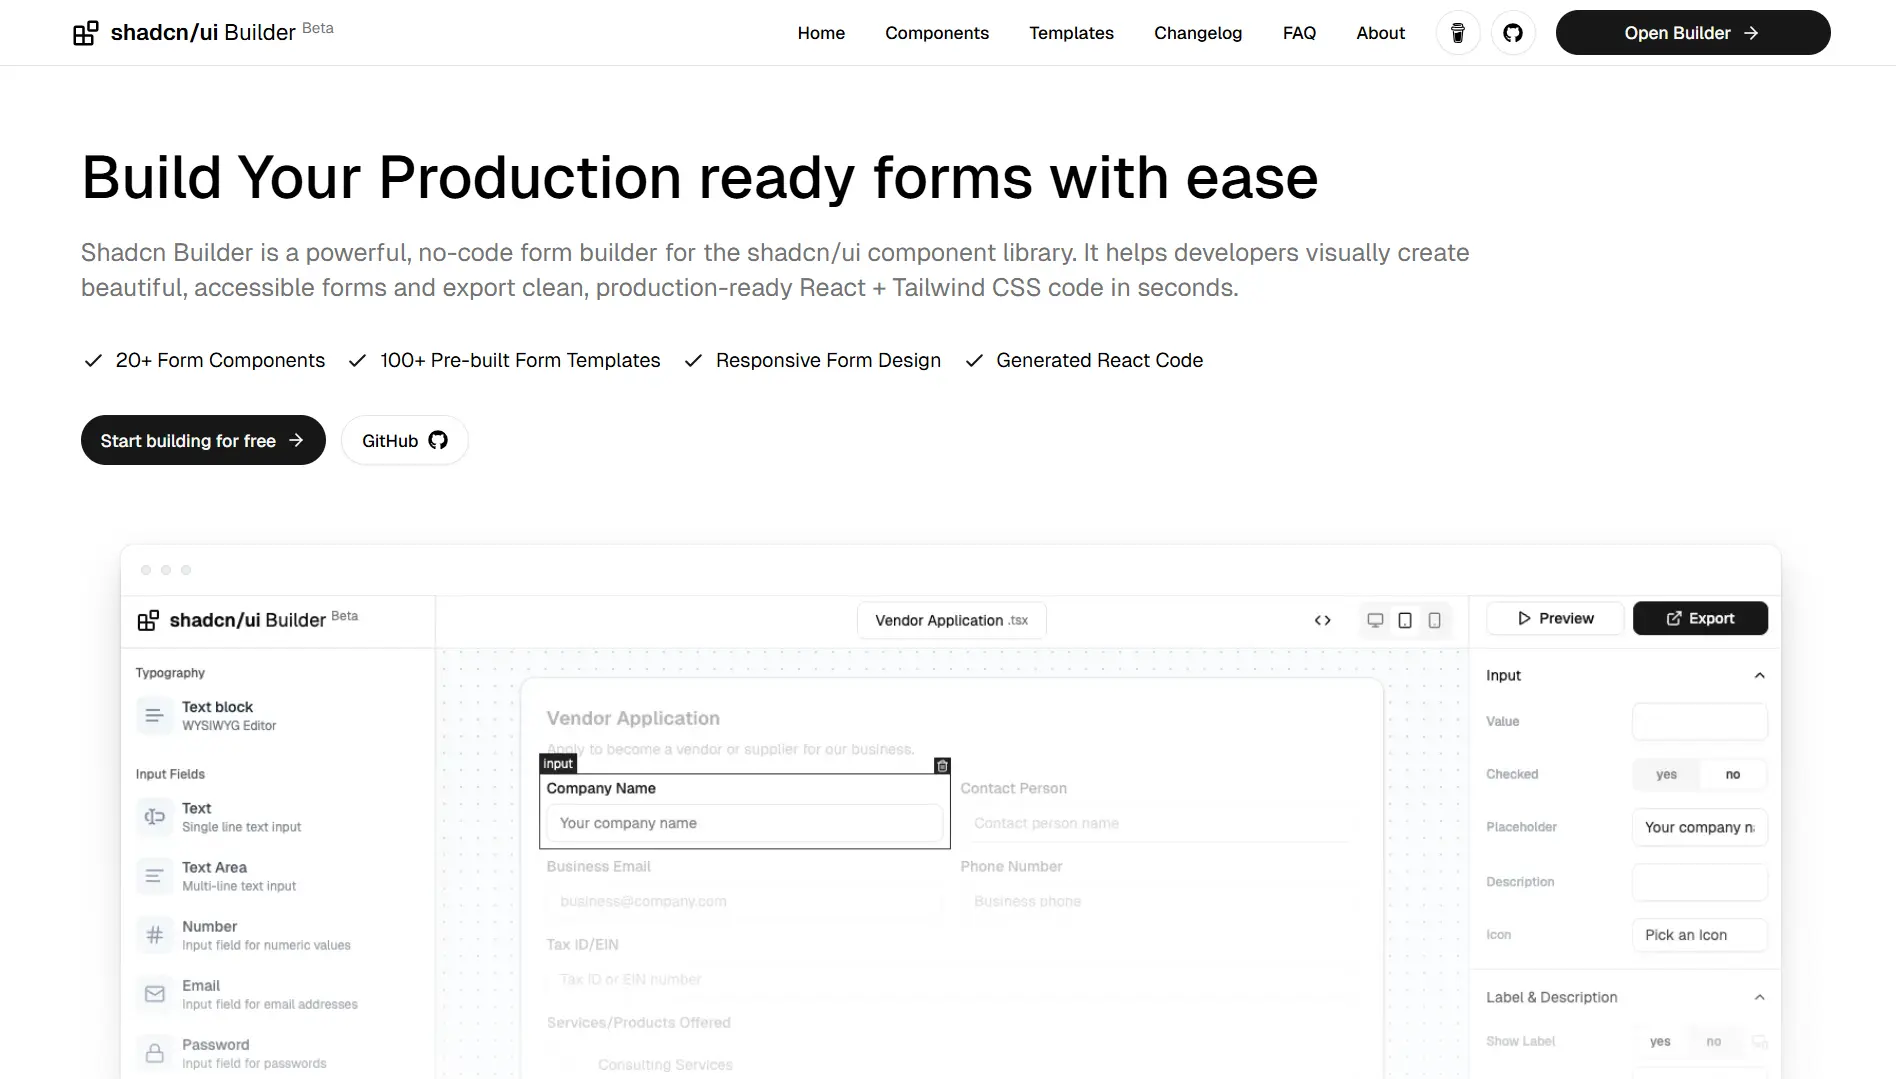Collapse the Label & Description section chevron
The image size is (1896, 1079).
tap(1759, 997)
